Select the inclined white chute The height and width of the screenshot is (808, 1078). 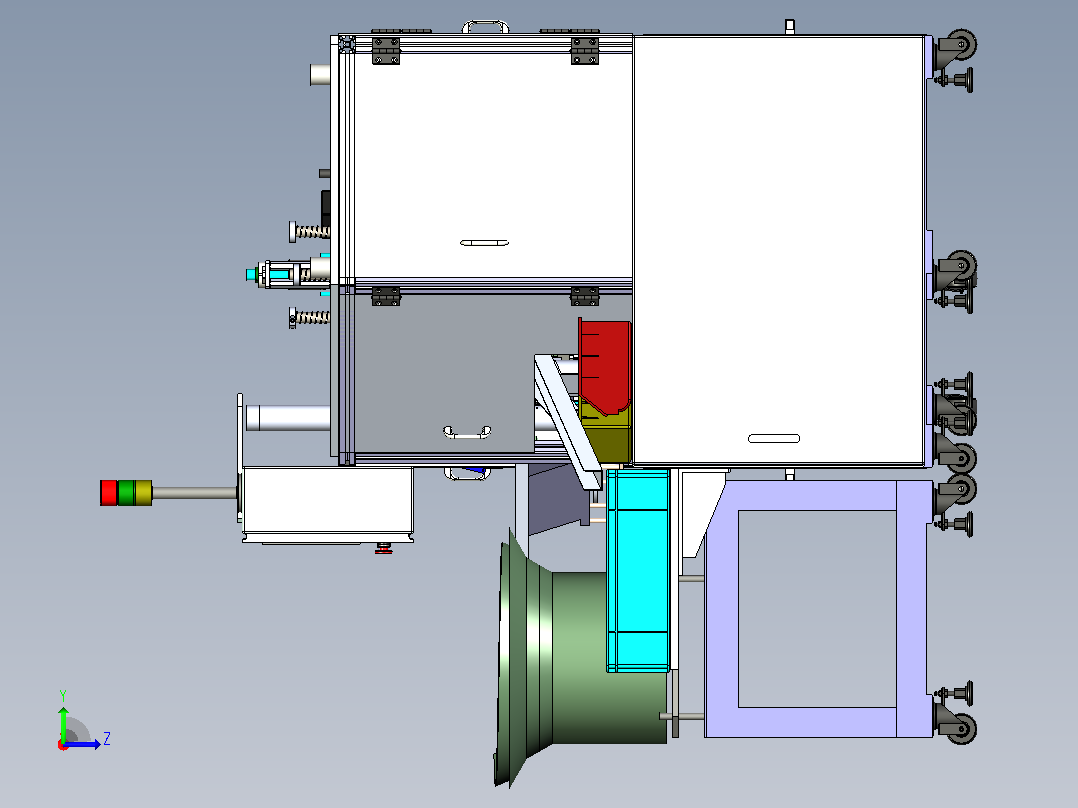pos(568,421)
